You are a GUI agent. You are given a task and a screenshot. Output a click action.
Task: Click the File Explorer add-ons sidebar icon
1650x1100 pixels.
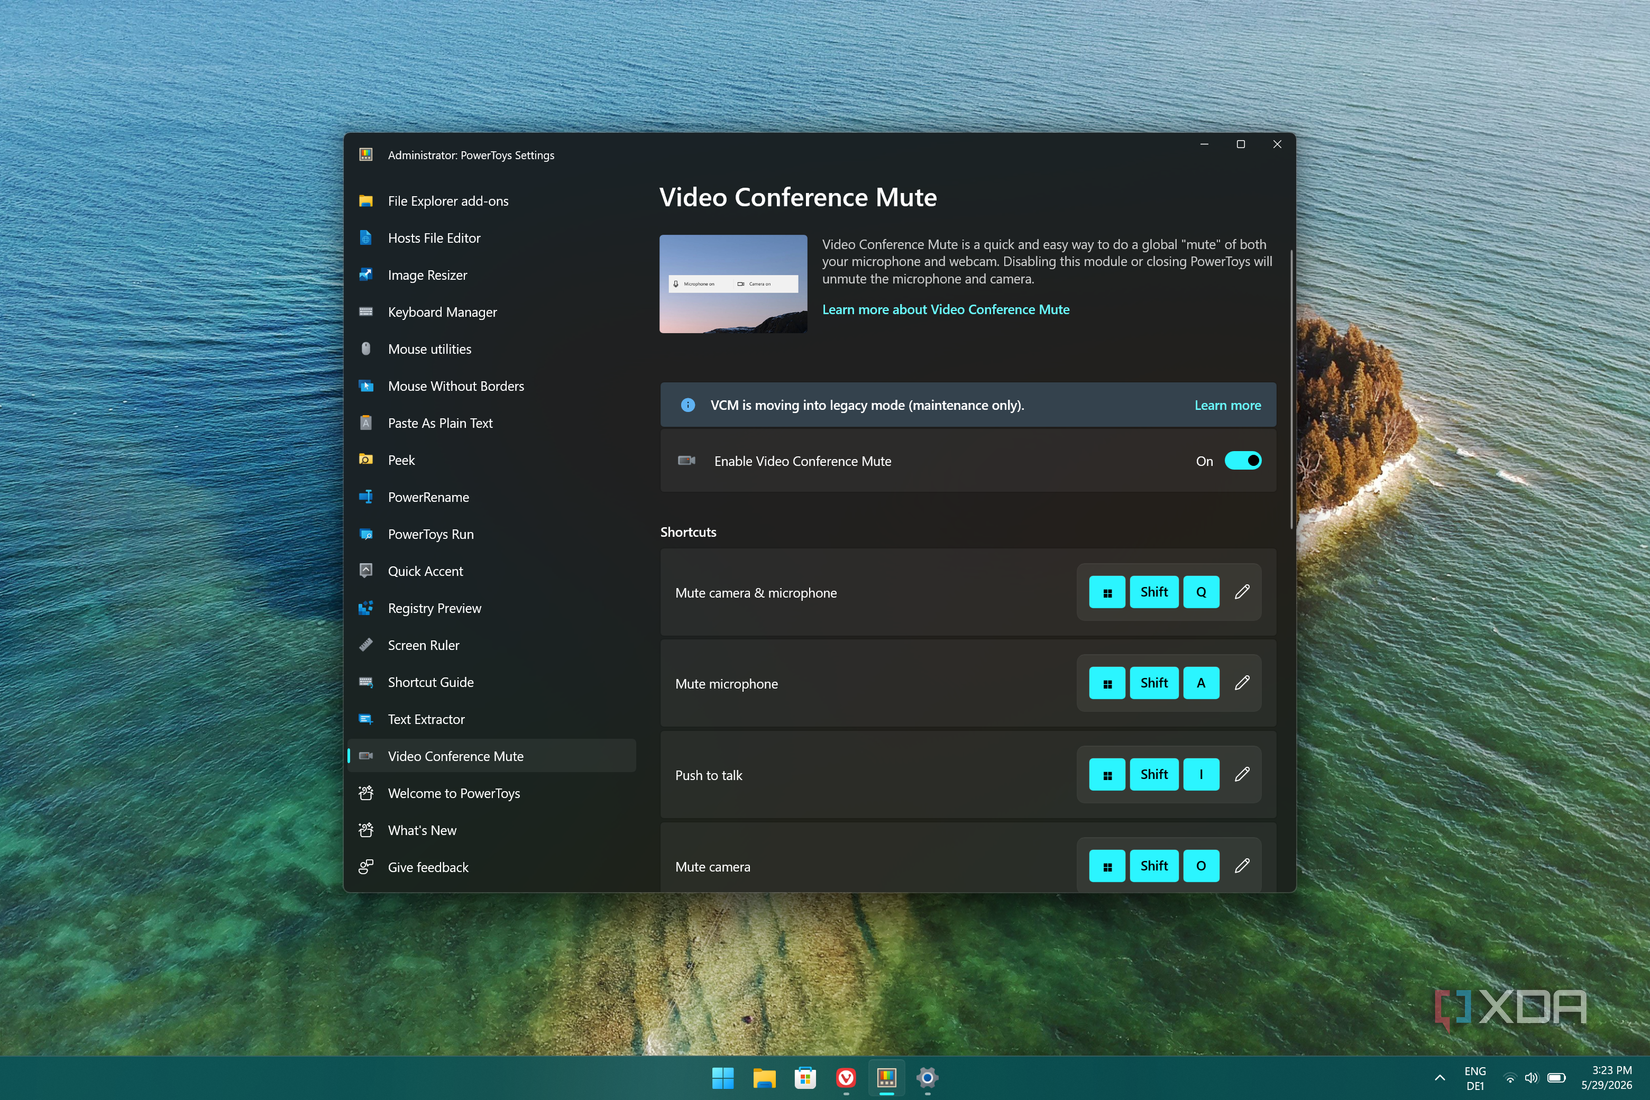click(x=366, y=201)
